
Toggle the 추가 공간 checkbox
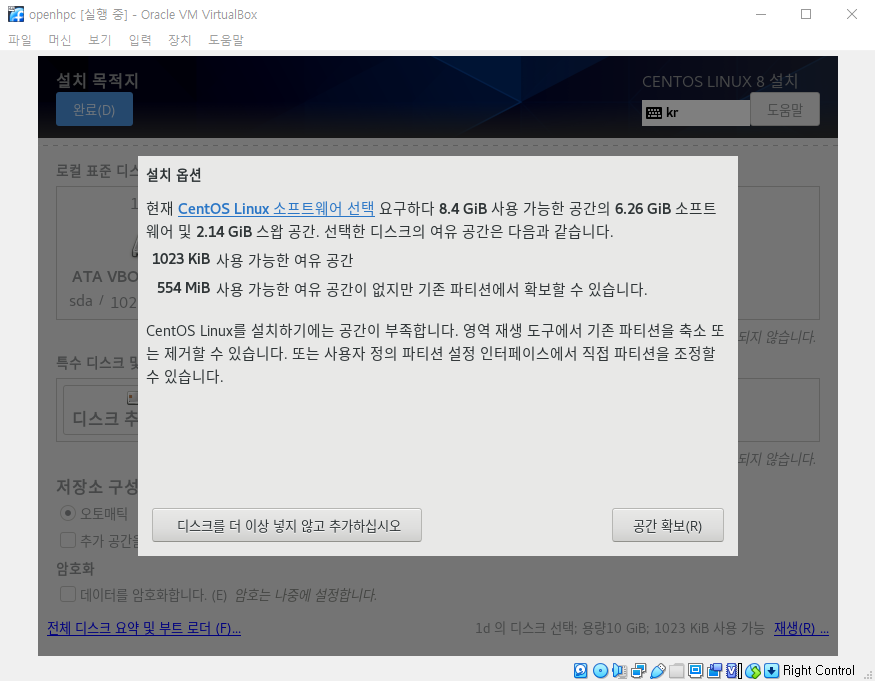tap(68, 540)
